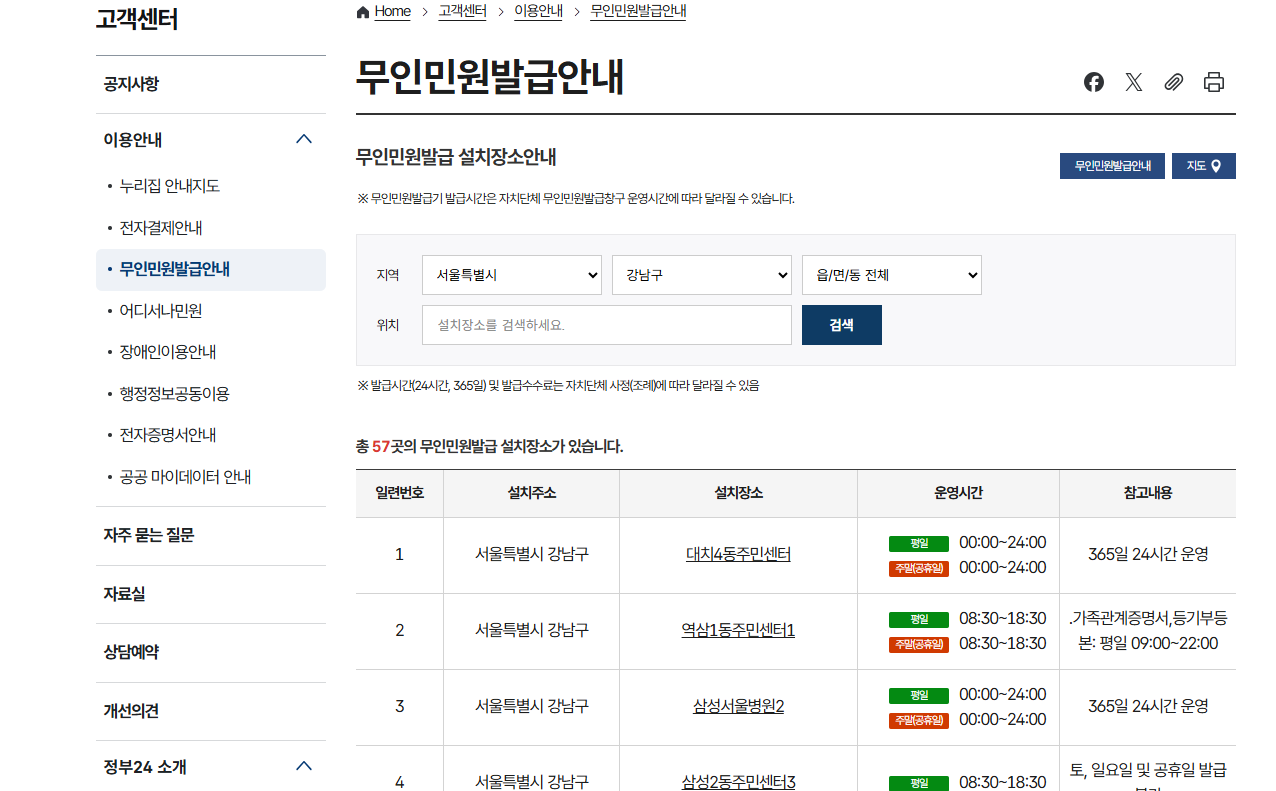Open the map with the 지도 pin button
The image size is (1276, 791).
(1204, 166)
